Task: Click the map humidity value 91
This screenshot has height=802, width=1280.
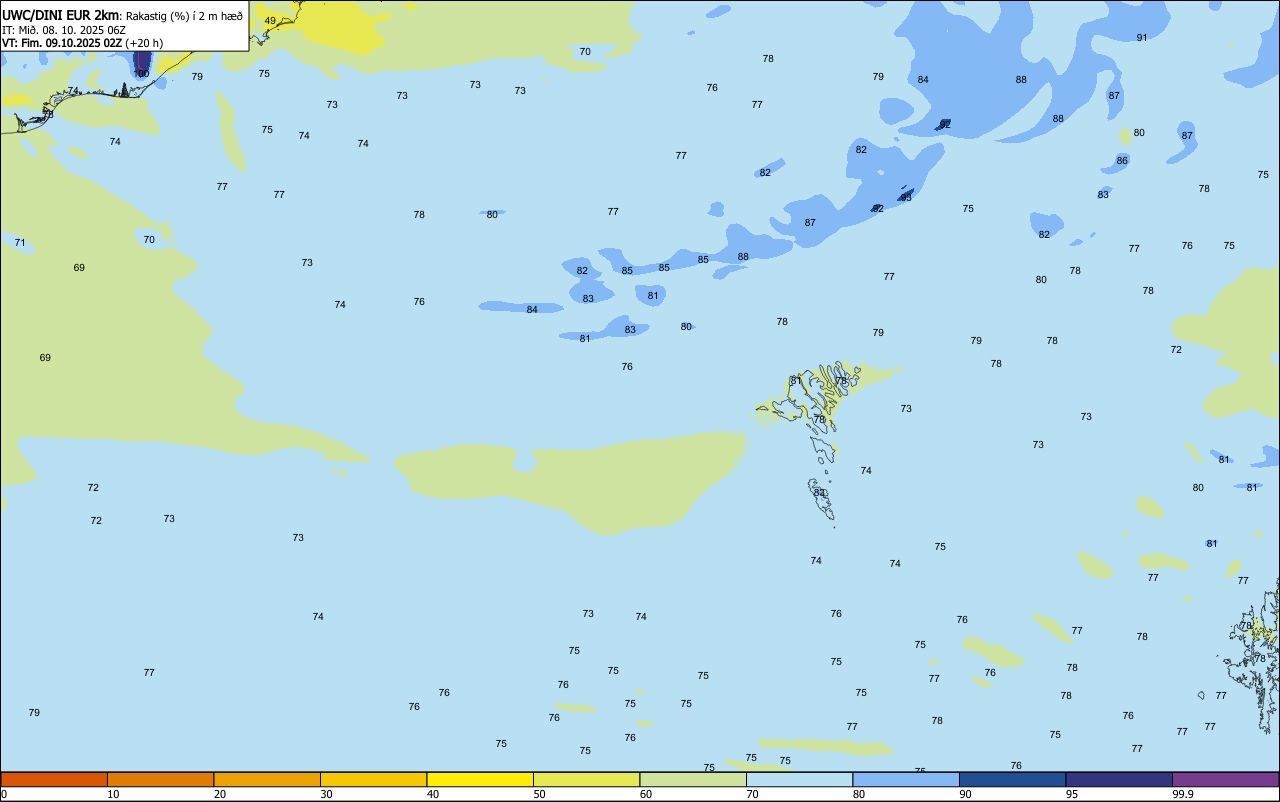Action: tap(1142, 38)
